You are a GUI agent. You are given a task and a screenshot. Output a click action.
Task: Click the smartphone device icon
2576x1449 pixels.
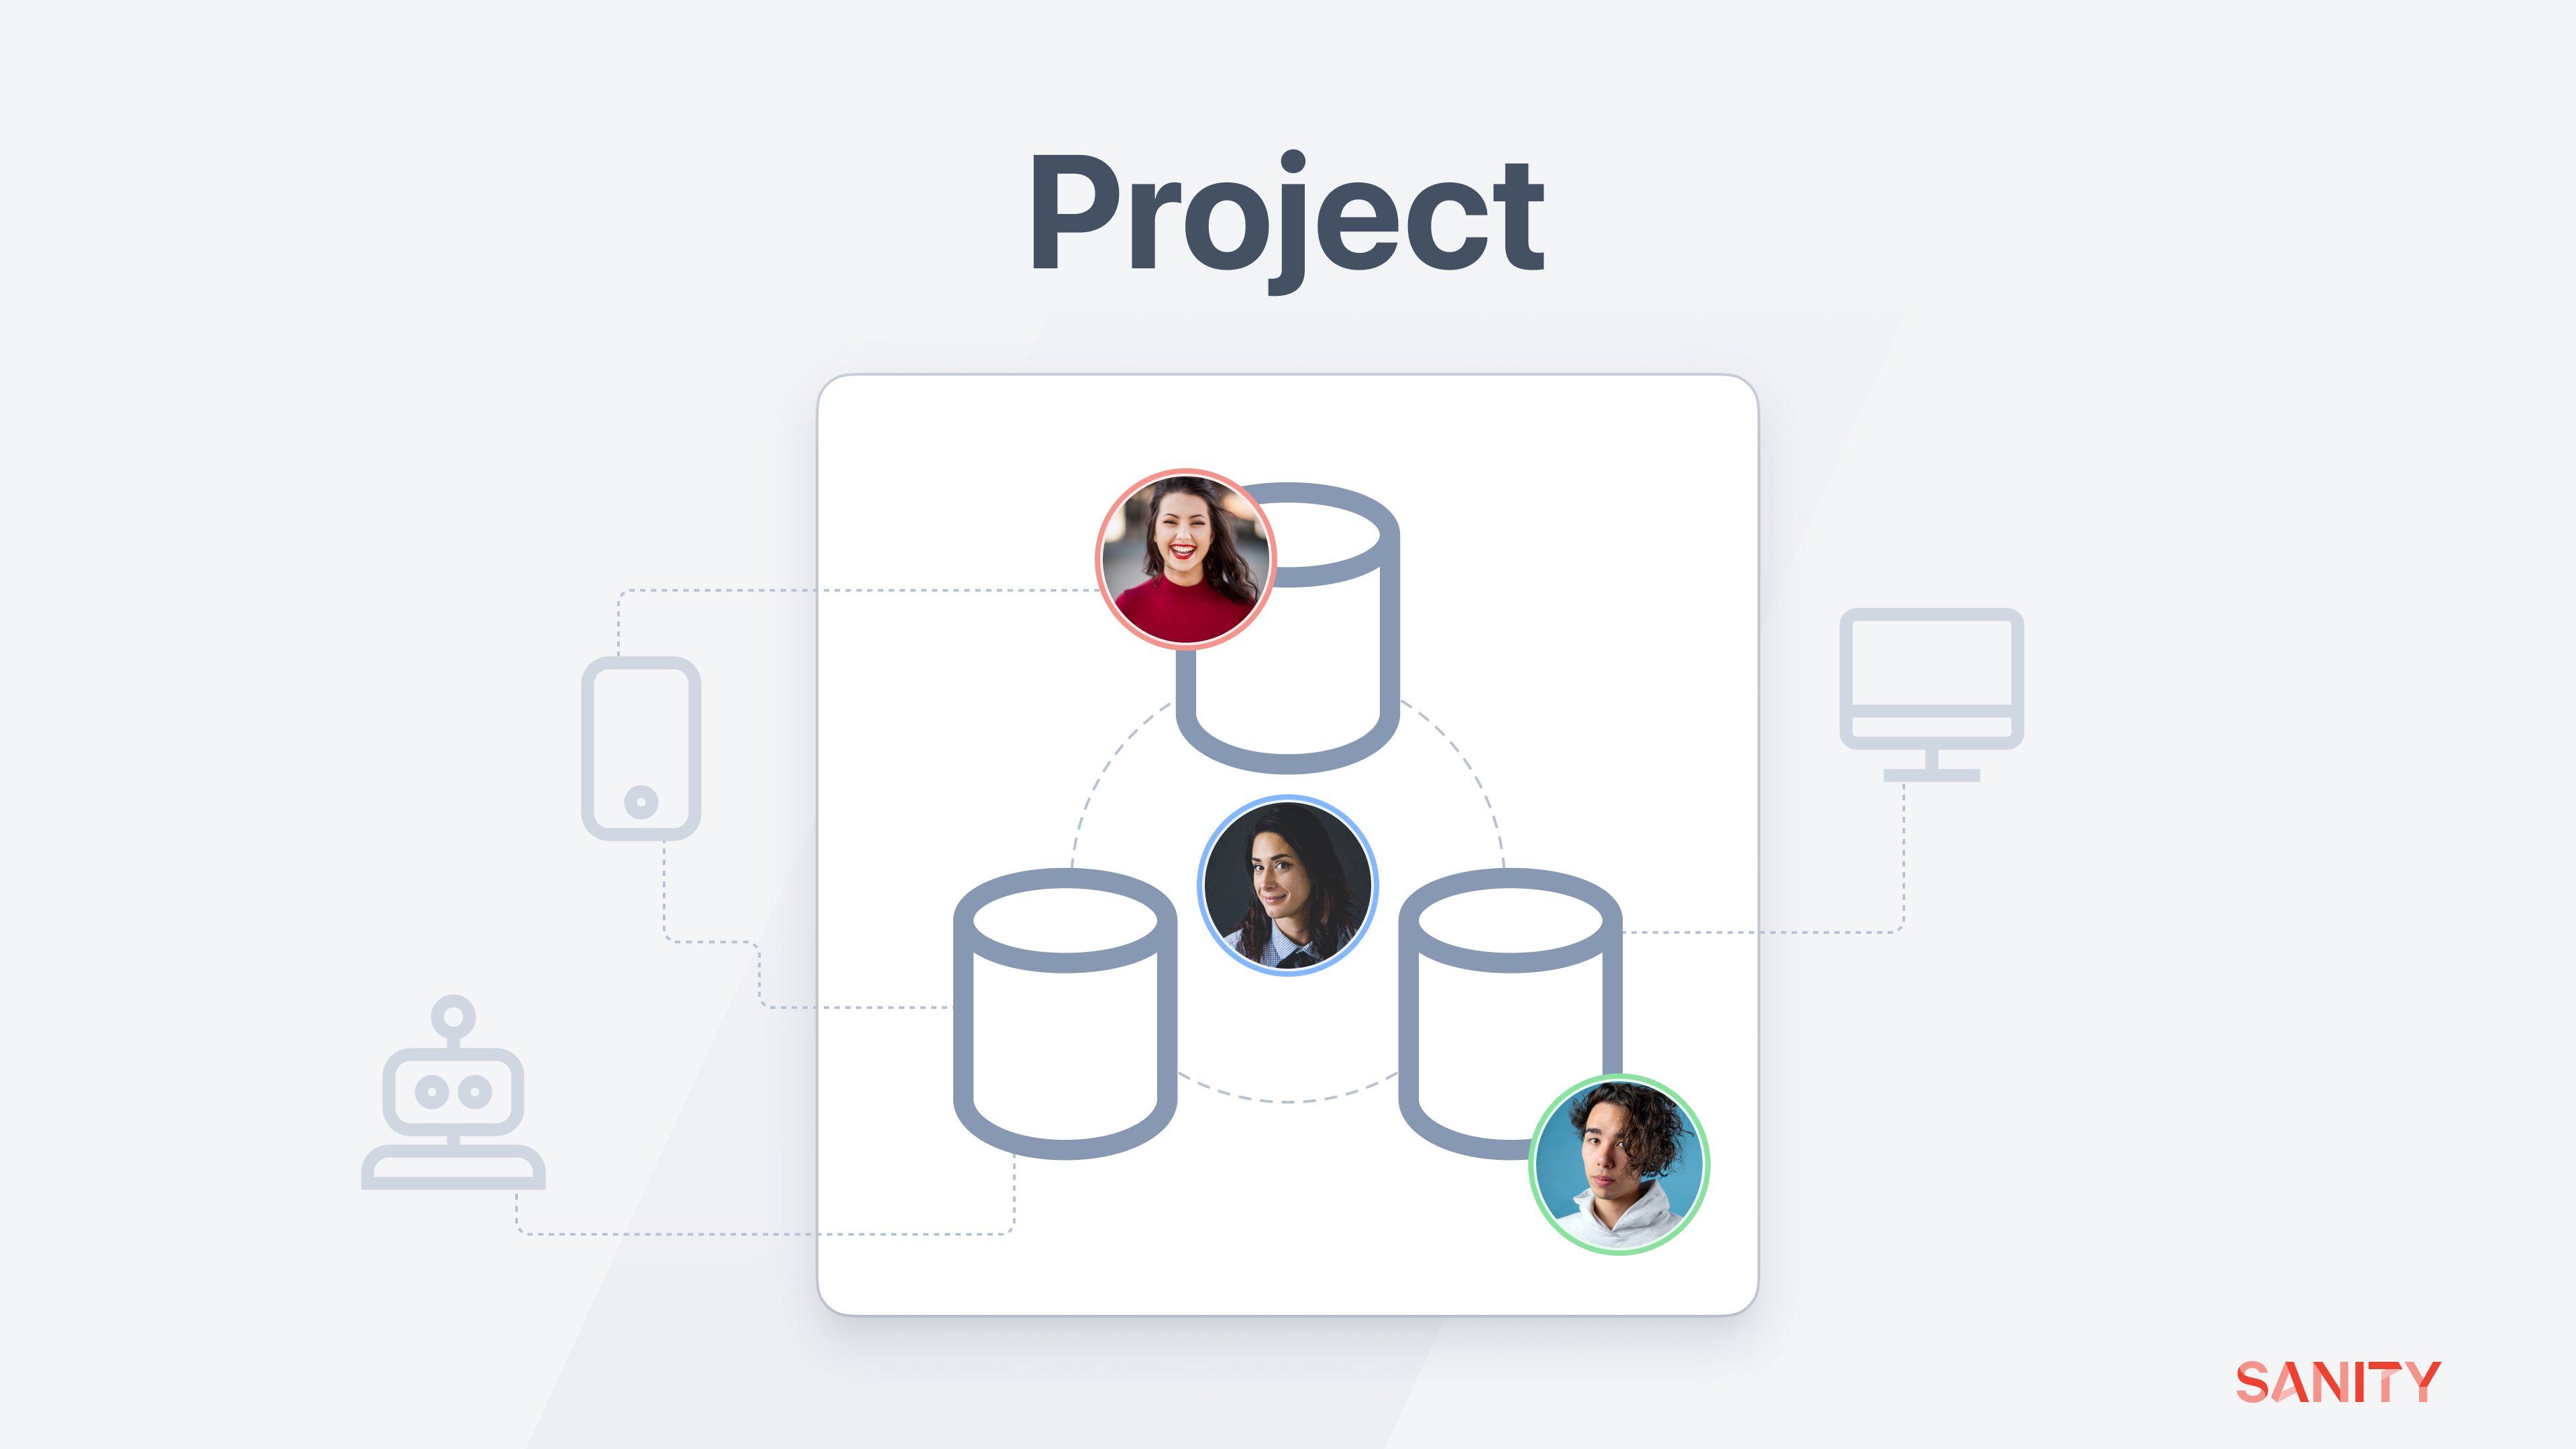click(641, 748)
